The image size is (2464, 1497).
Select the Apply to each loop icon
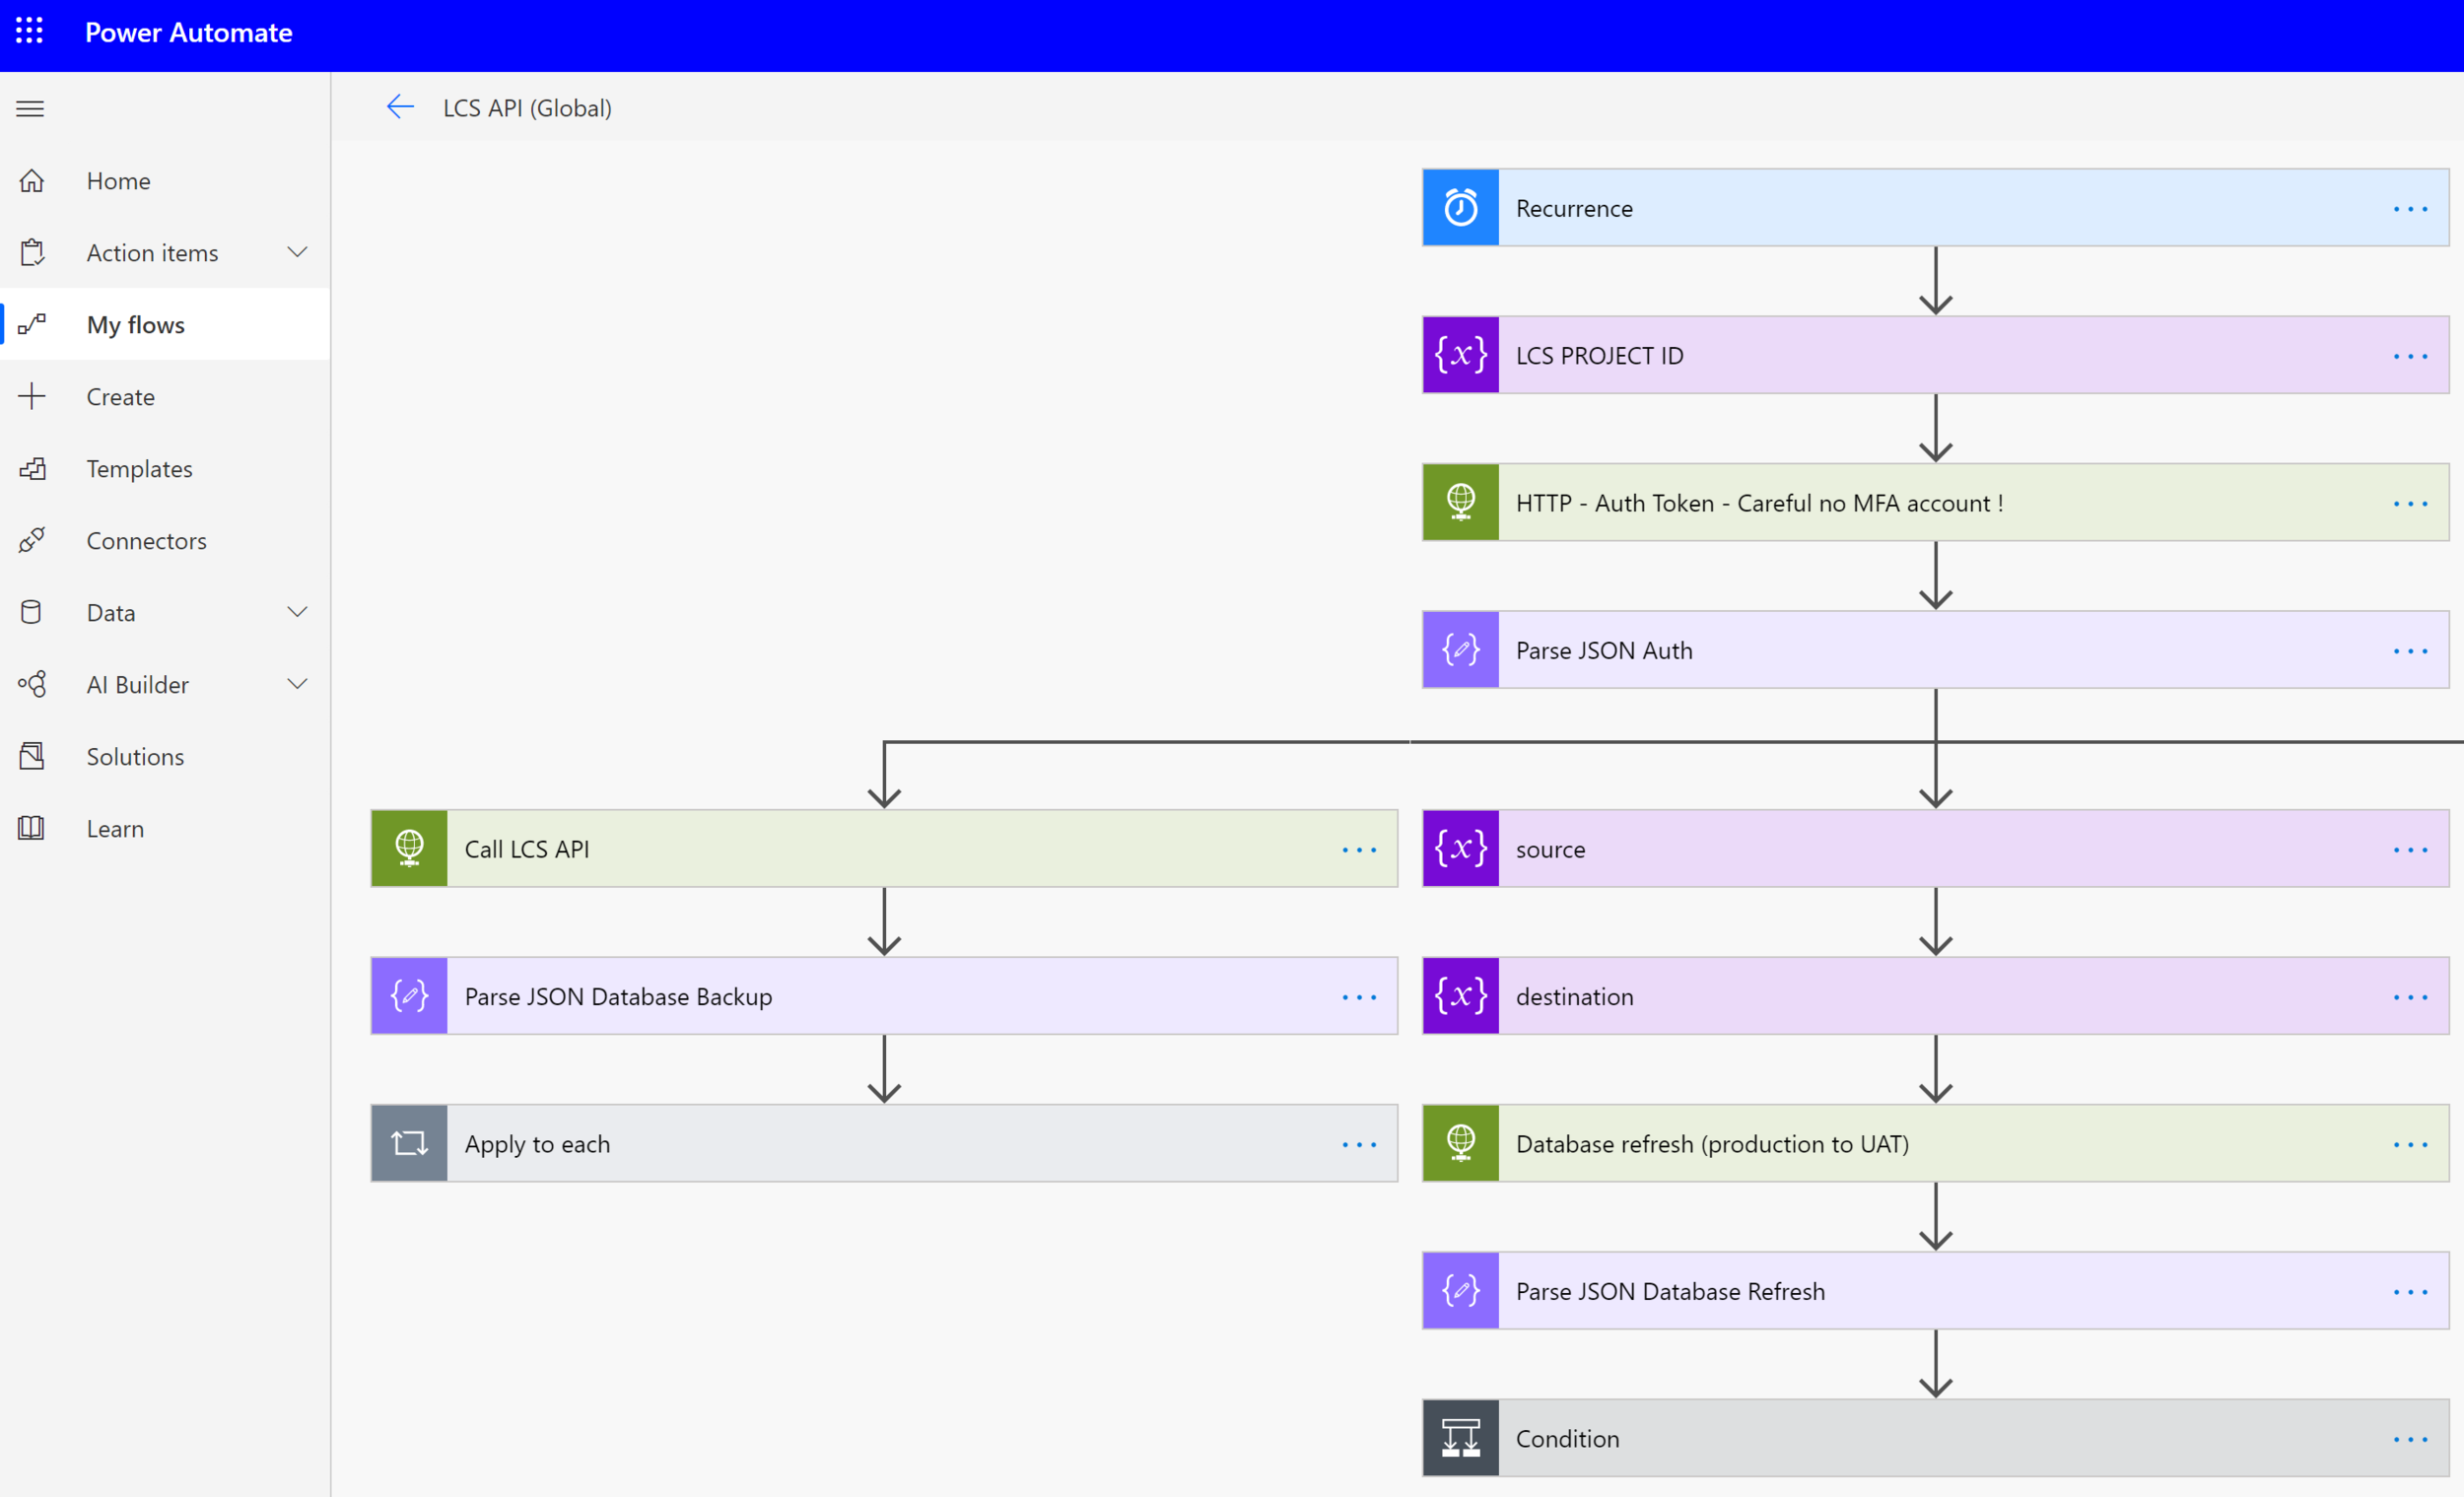coord(409,1143)
